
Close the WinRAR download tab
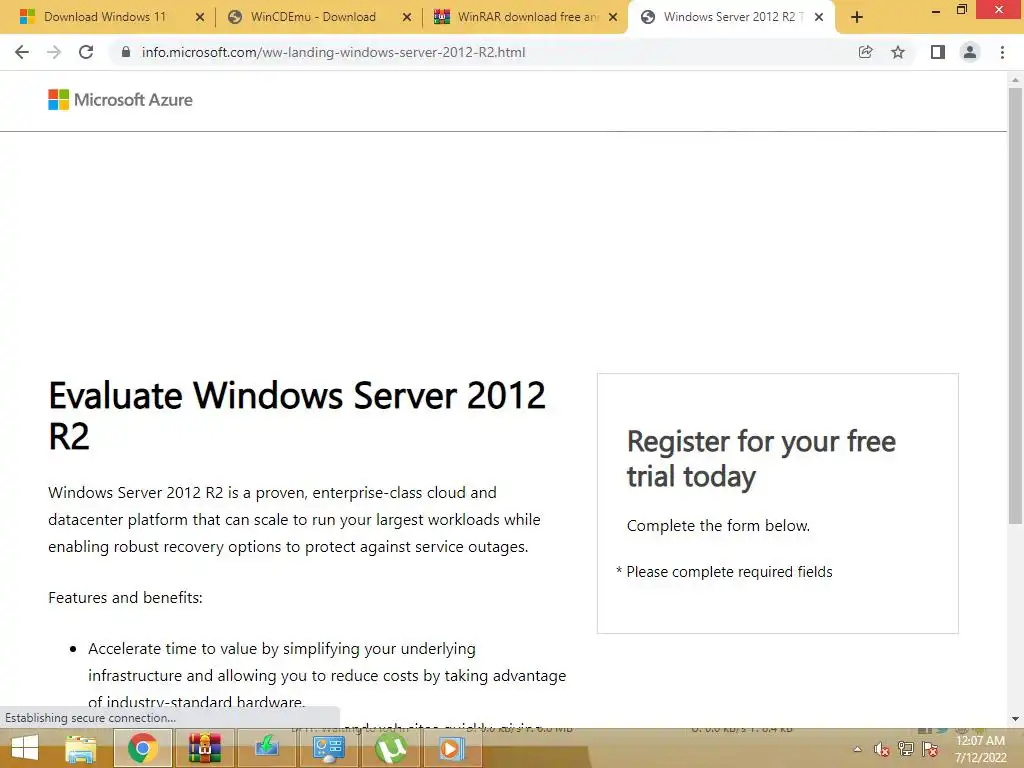pyautogui.click(x=613, y=17)
